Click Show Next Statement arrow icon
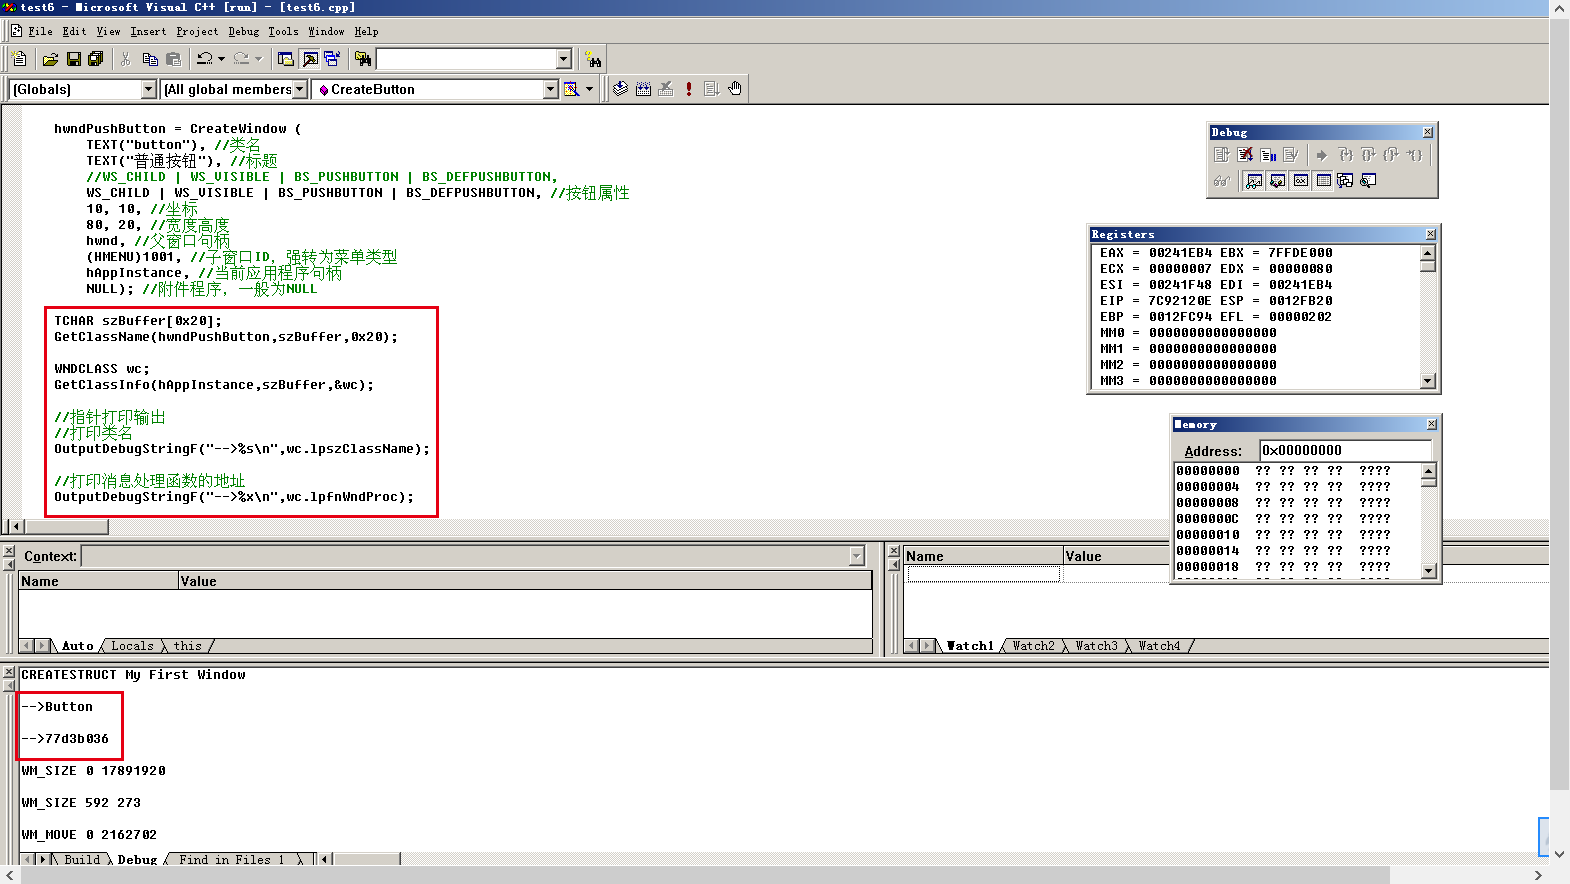Viewport: 1570px width, 884px height. 1322,155
